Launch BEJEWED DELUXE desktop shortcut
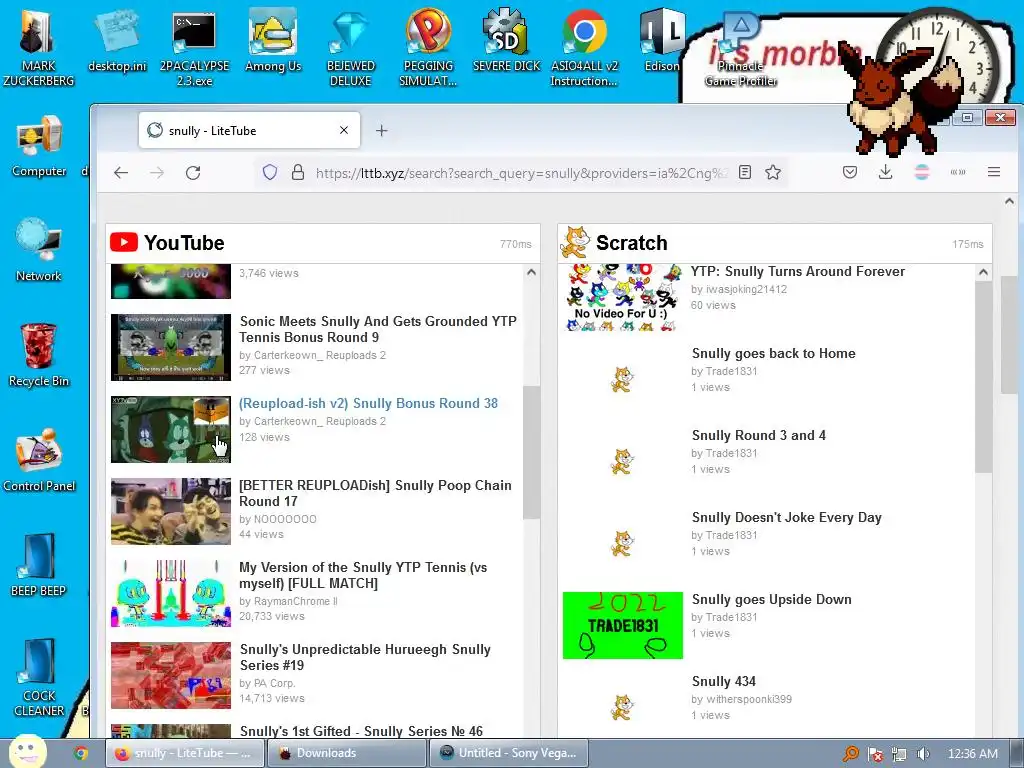The image size is (1024, 768). point(350,49)
